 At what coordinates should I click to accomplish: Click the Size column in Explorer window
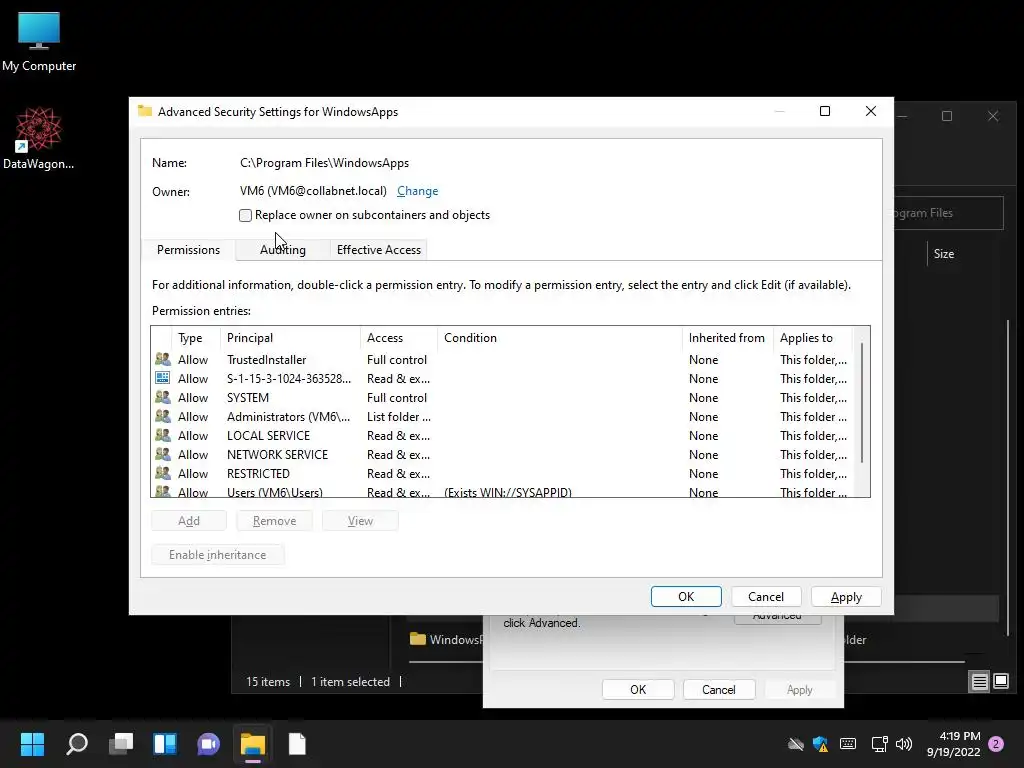[944, 254]
